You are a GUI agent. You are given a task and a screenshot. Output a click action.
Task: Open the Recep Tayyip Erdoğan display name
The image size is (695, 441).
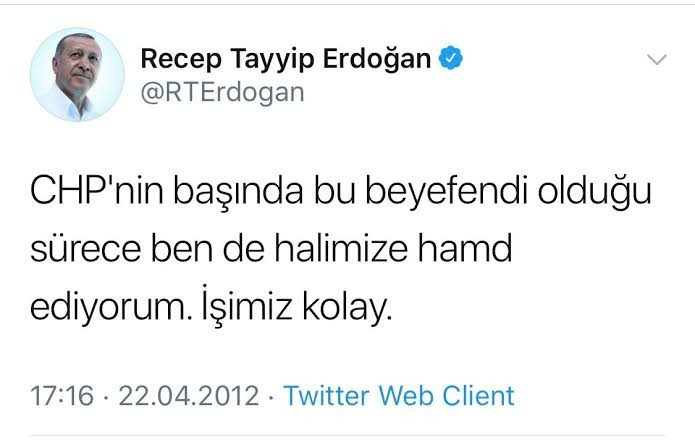(286, 60)
